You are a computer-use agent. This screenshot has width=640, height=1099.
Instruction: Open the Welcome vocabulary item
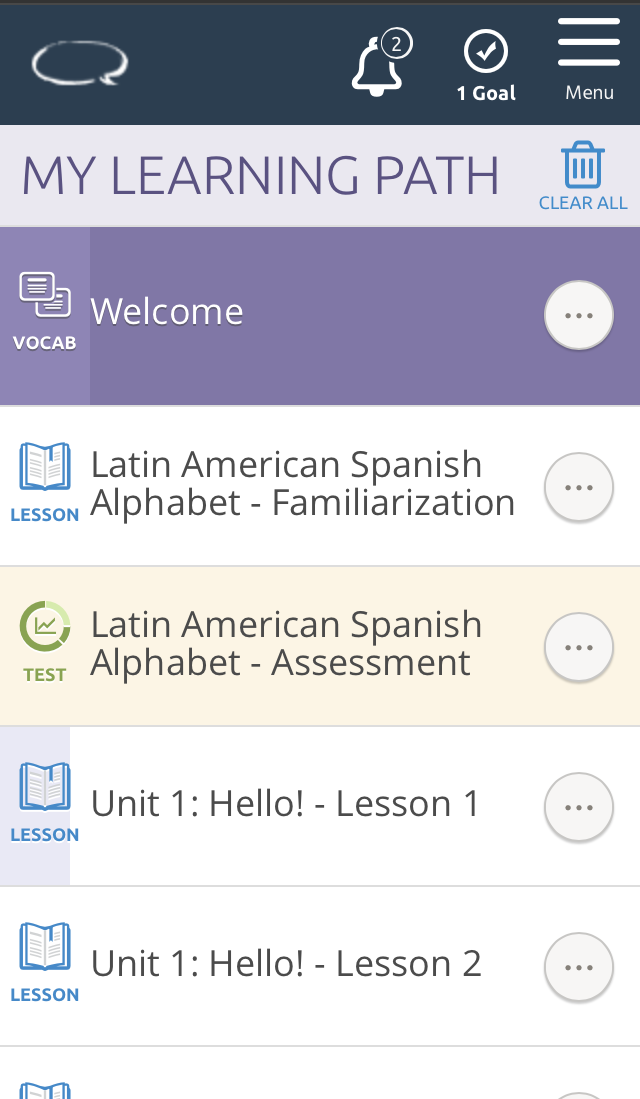[167, 312]
